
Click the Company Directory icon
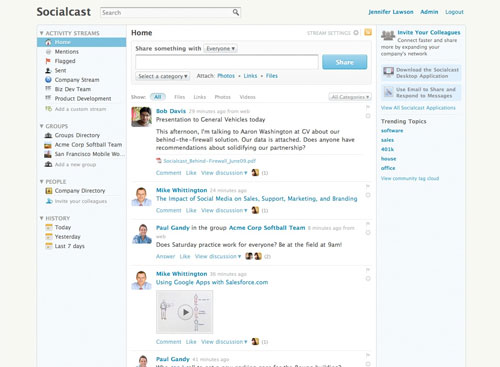coord(49,191)
